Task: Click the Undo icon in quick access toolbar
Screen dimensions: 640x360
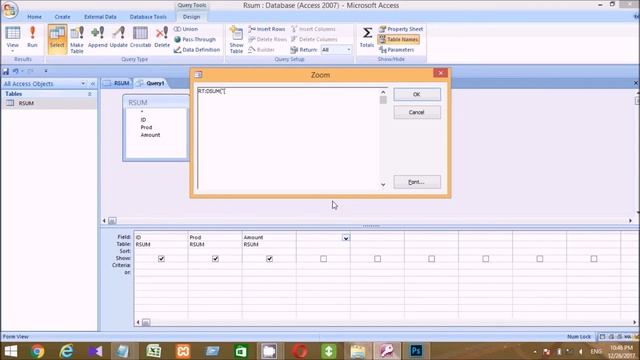Action: 16,71
